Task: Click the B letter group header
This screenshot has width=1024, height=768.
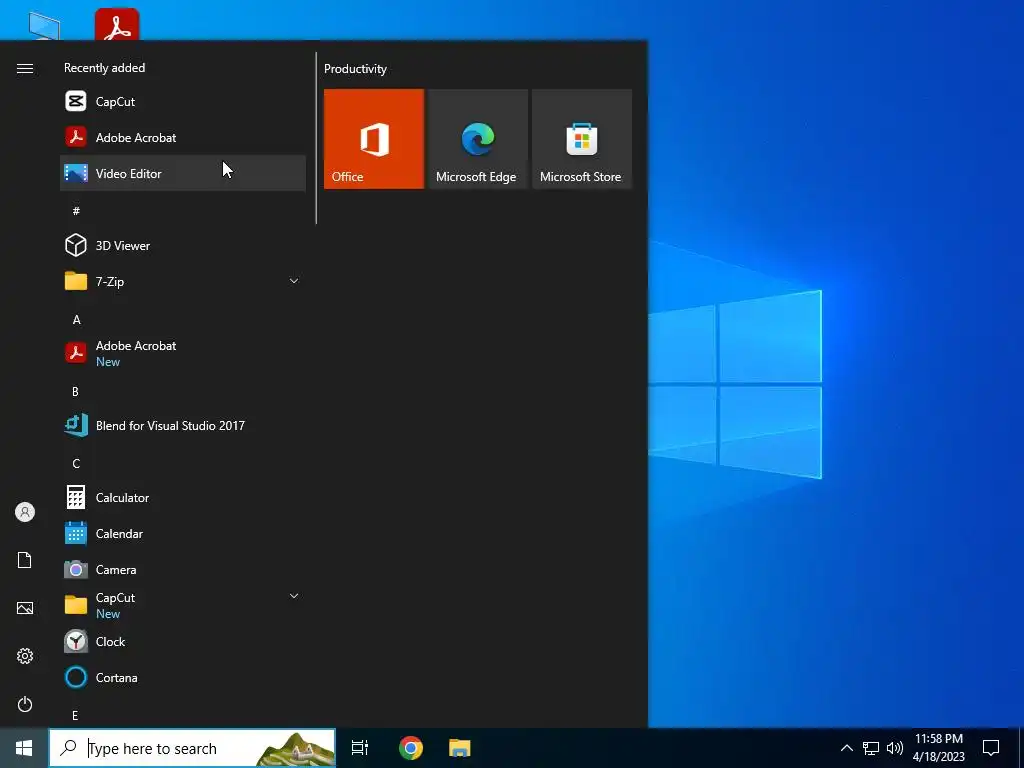Action: click(75, 391)
